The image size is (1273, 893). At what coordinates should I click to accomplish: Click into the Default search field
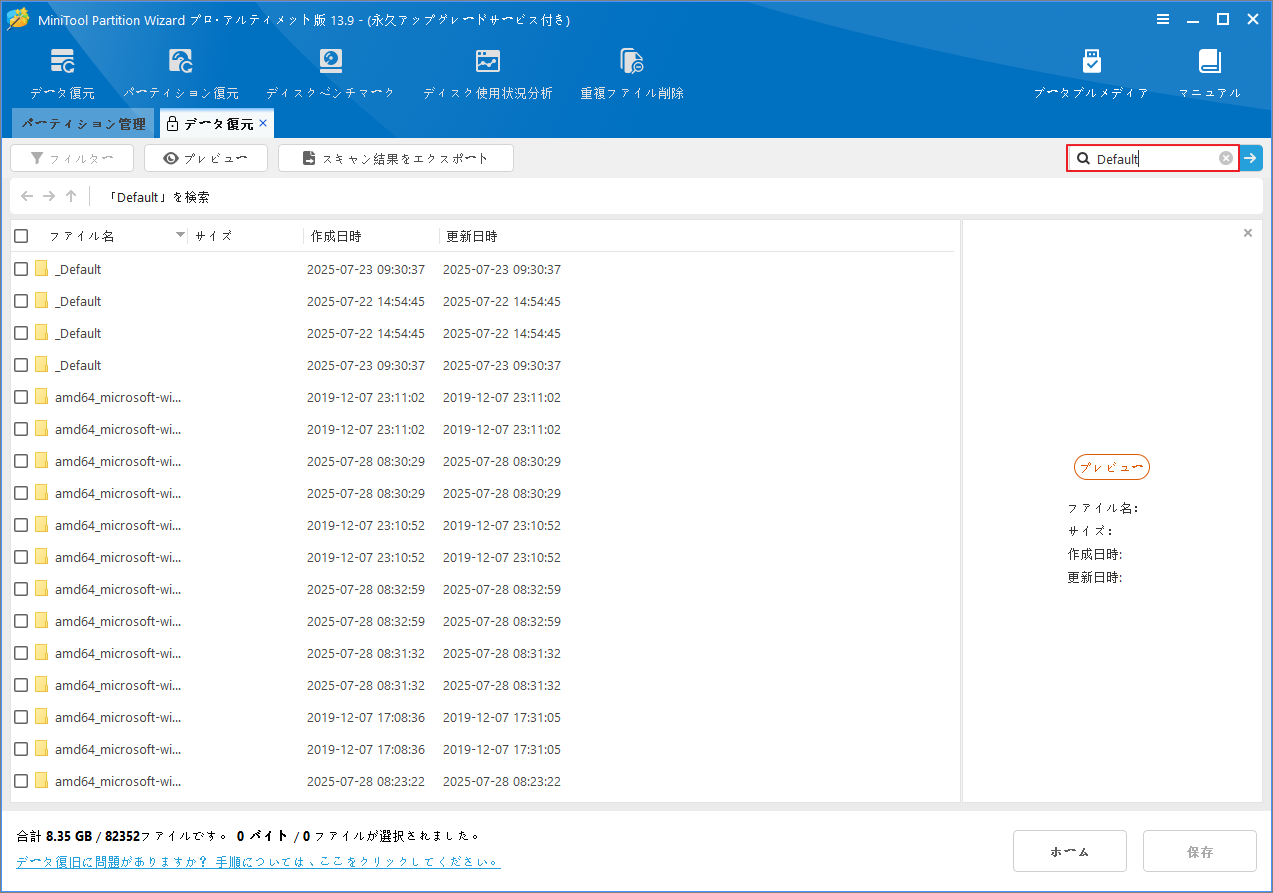point(1155,158)
